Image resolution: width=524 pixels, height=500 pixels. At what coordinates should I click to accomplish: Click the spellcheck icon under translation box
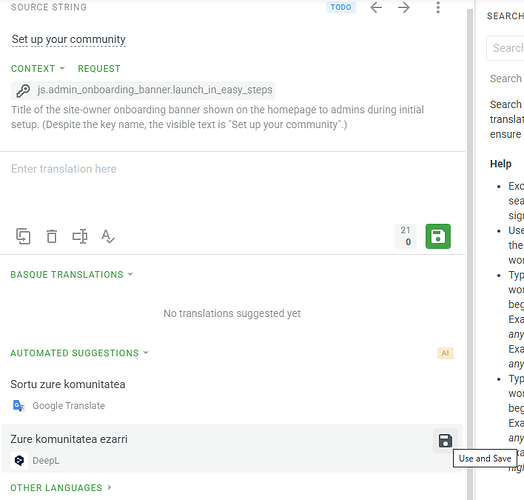pyautogui.click(x=108, y=236)
